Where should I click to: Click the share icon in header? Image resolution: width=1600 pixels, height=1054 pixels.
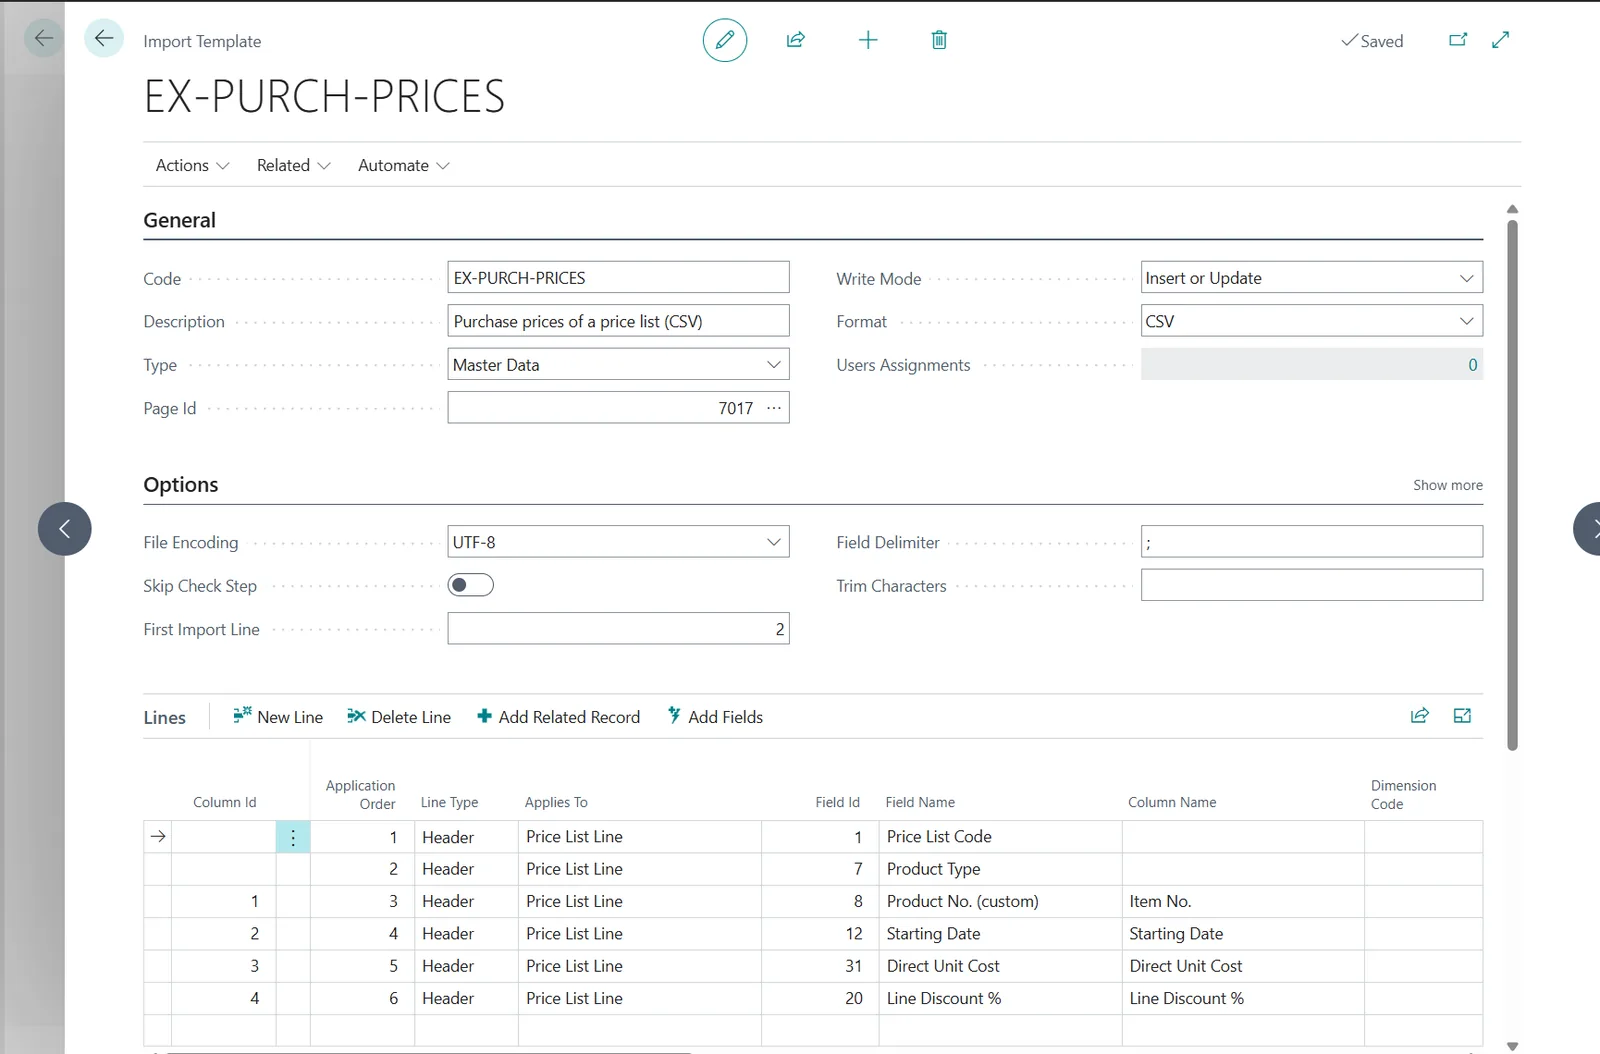[796, 40]
